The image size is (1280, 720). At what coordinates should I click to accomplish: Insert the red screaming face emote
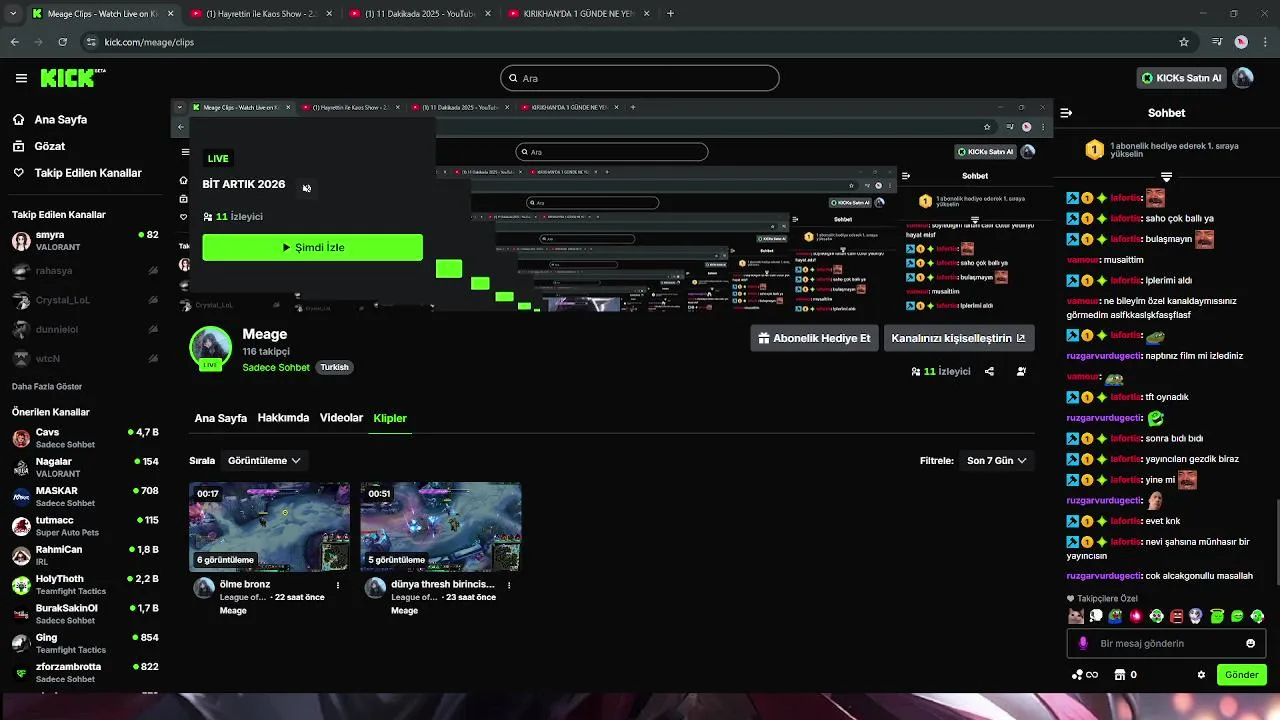tap(1176, 616)
